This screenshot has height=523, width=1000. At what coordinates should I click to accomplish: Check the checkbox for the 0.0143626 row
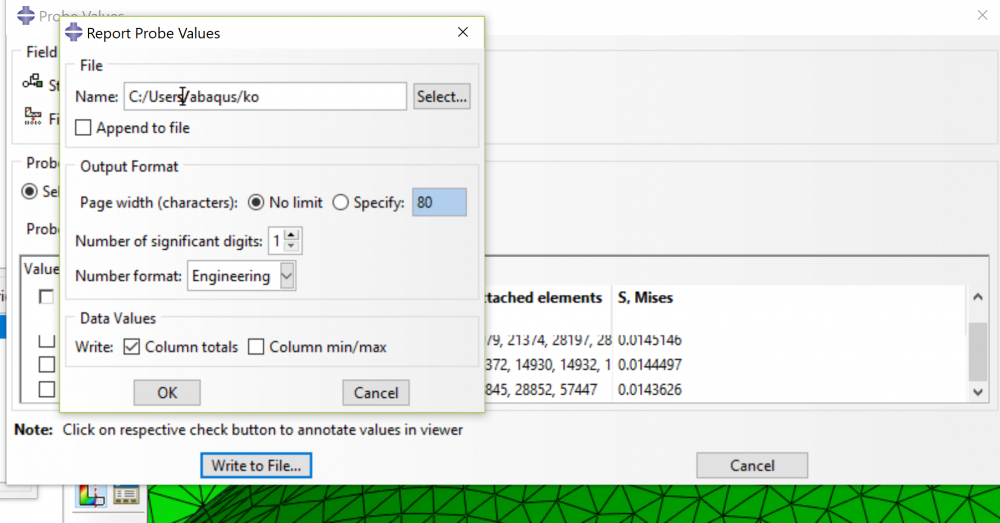tap(47, 389)
